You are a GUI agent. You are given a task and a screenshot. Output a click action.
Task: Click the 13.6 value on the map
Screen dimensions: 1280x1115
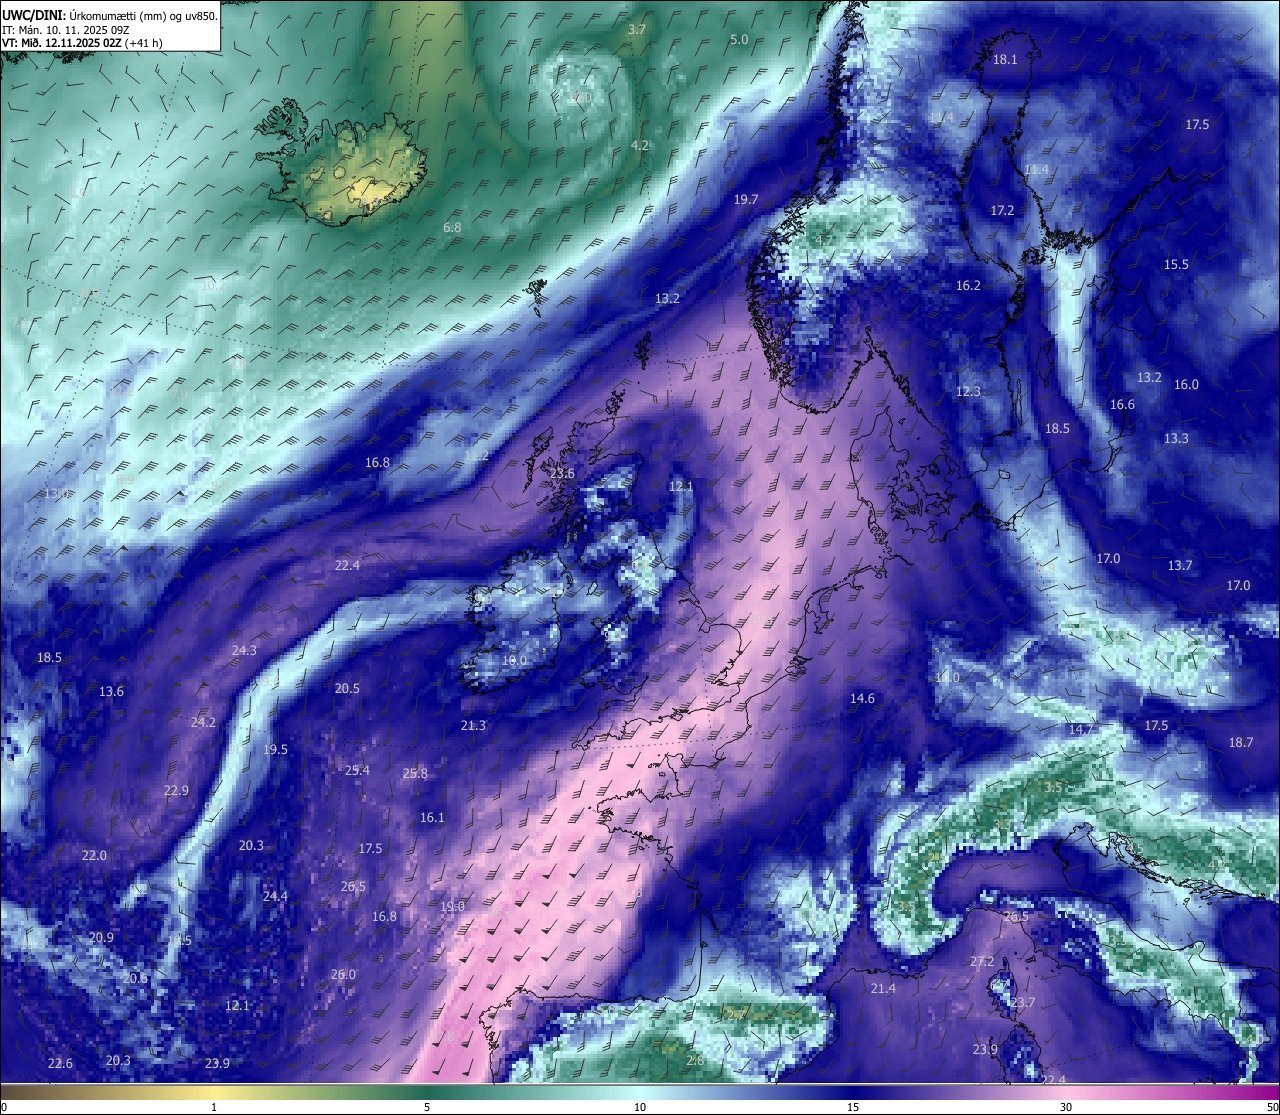click(x=111, y=691)
